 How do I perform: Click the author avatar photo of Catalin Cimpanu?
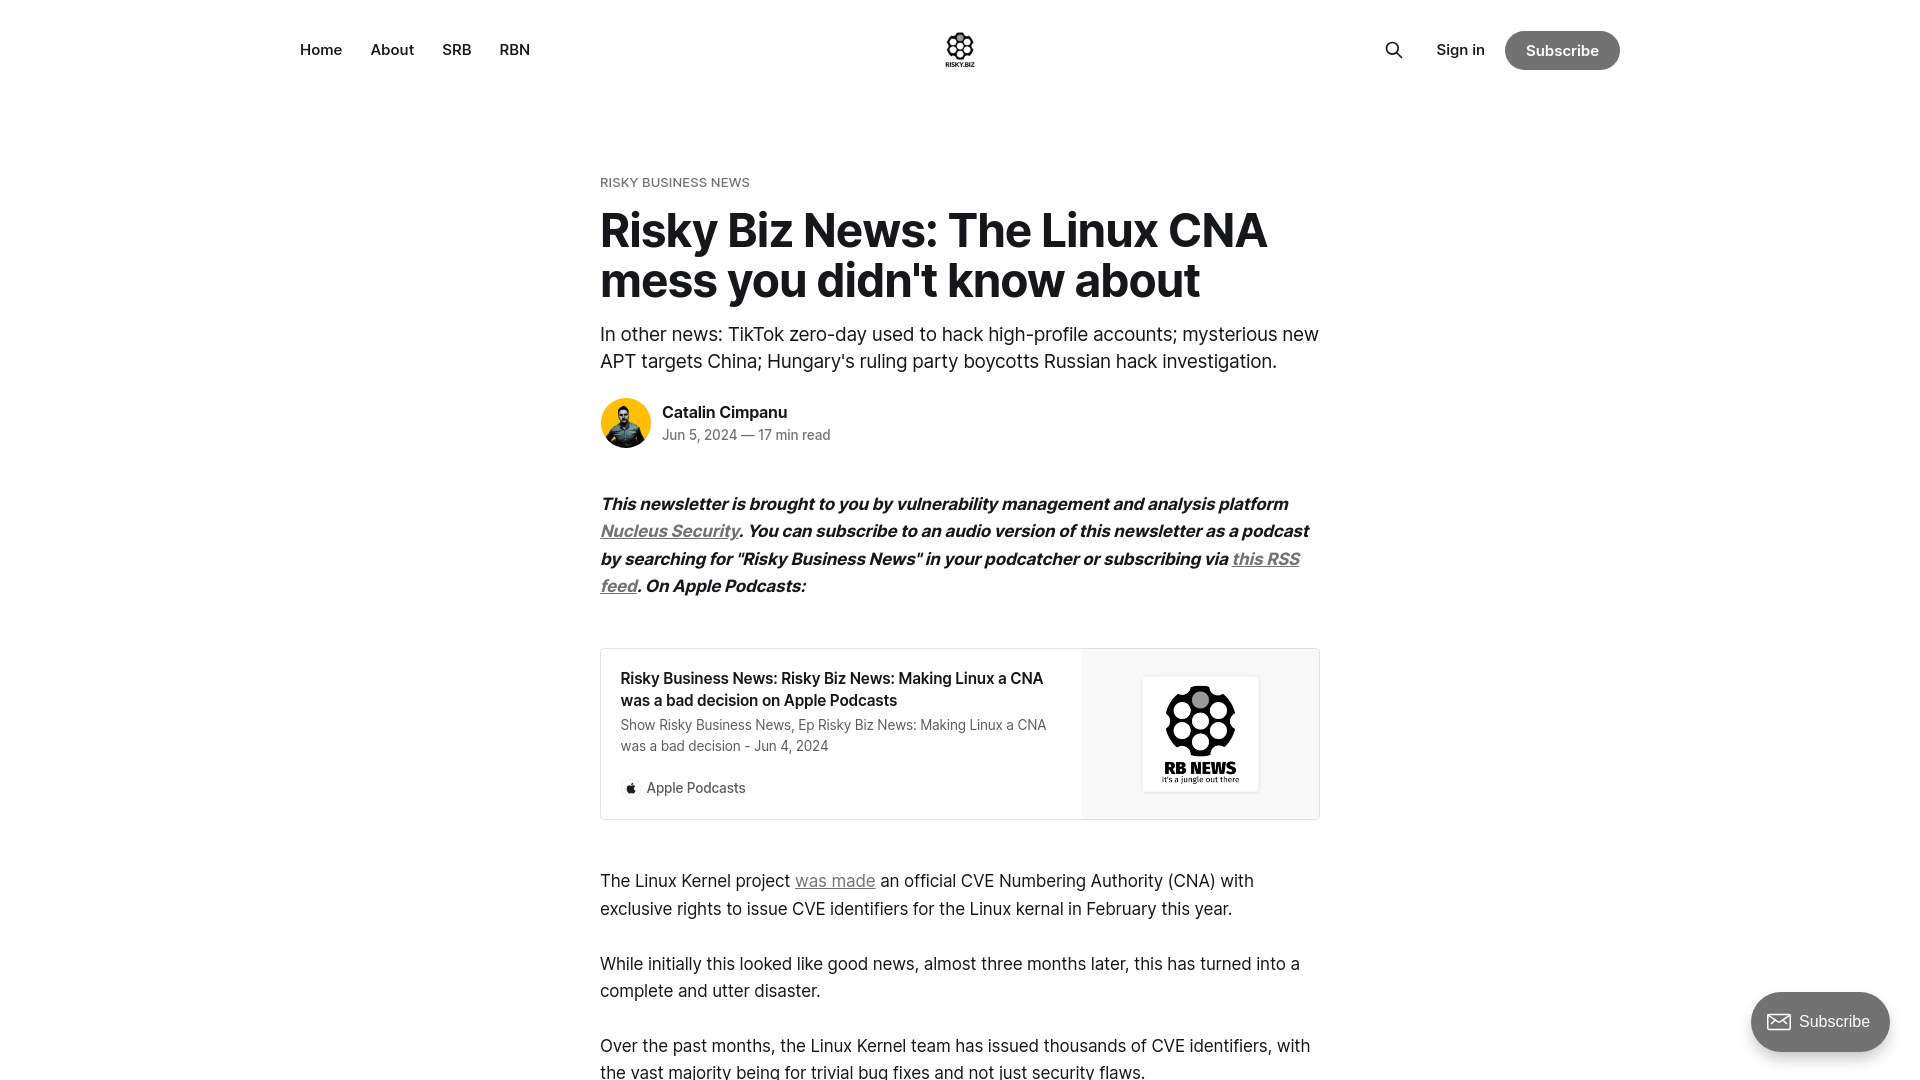(x=624, y=421)
